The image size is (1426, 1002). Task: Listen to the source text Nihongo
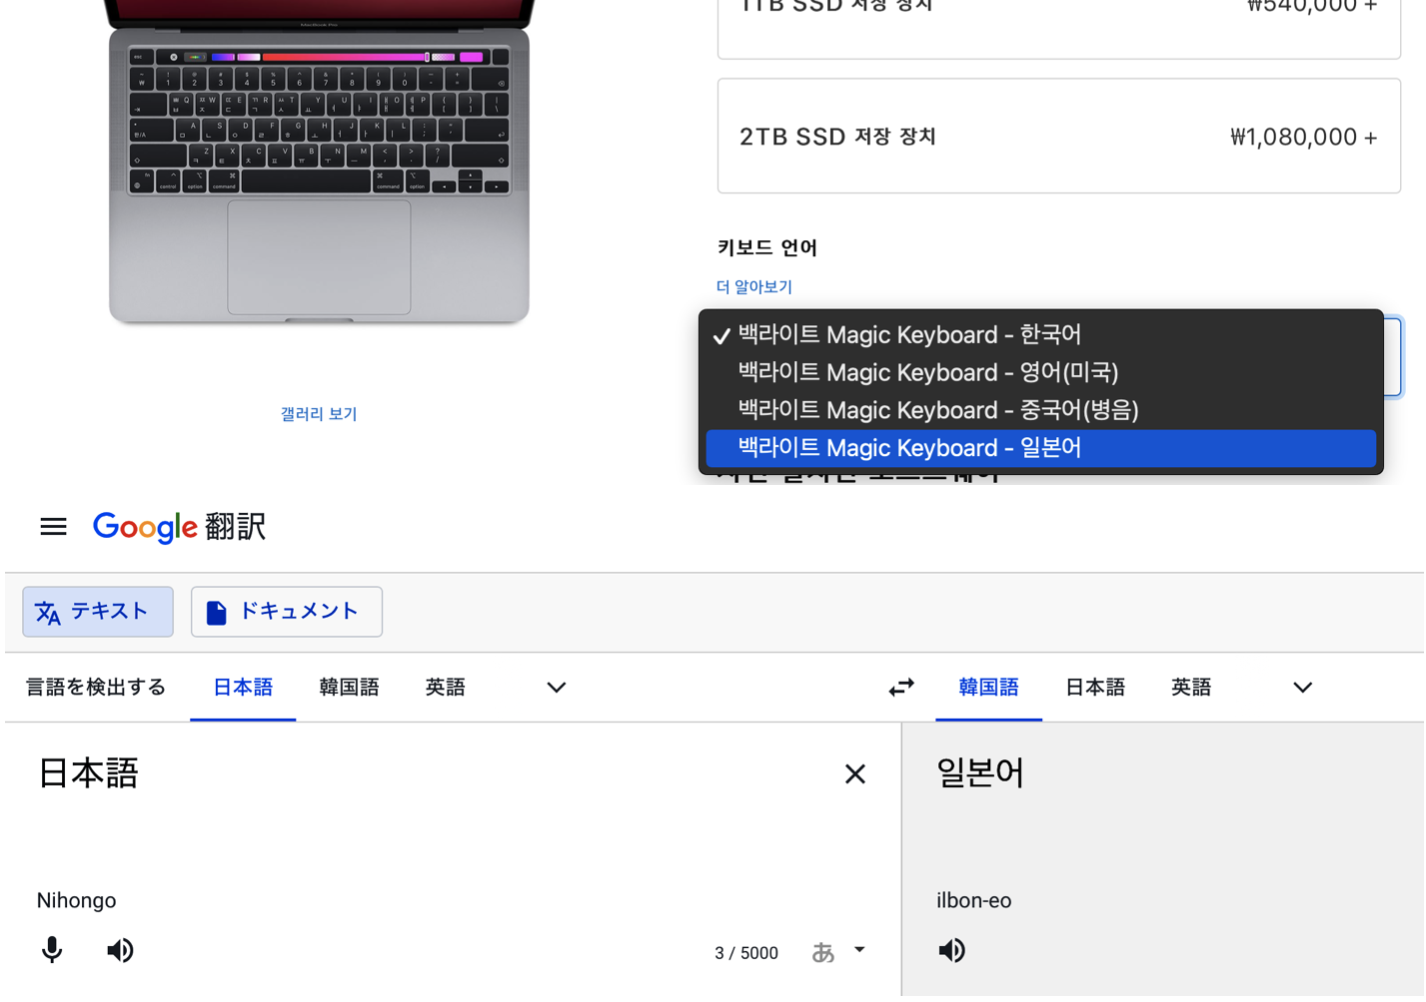pyautogui.click(x=120, y=950)
